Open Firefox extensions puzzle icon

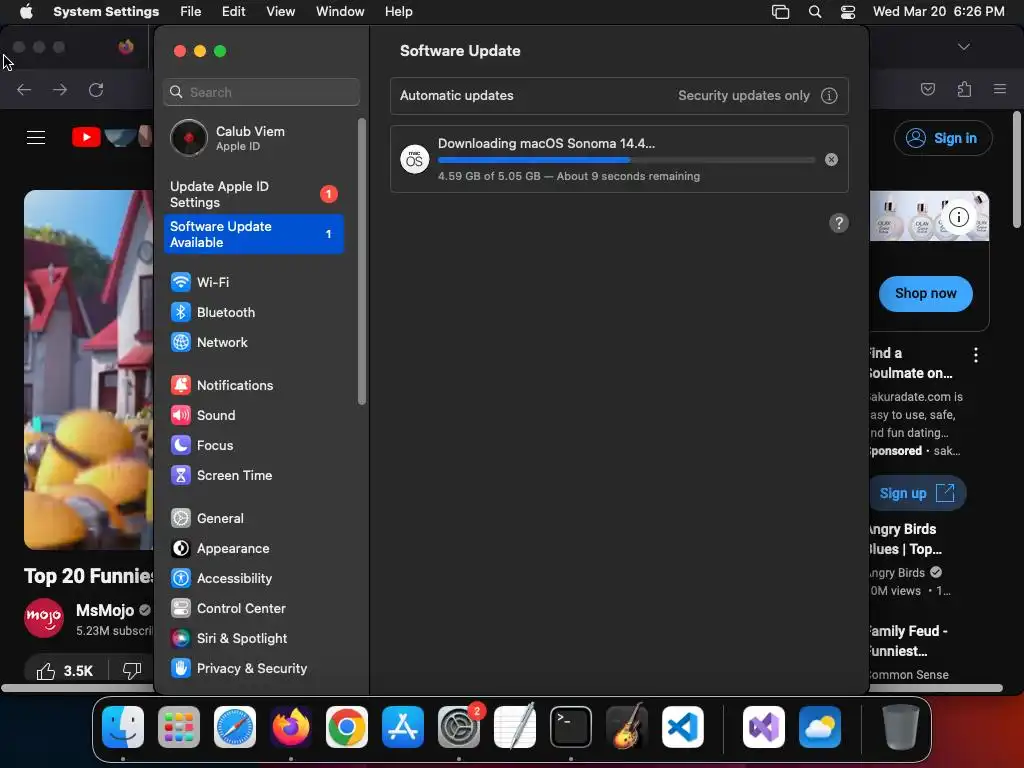tap(964, 89)
